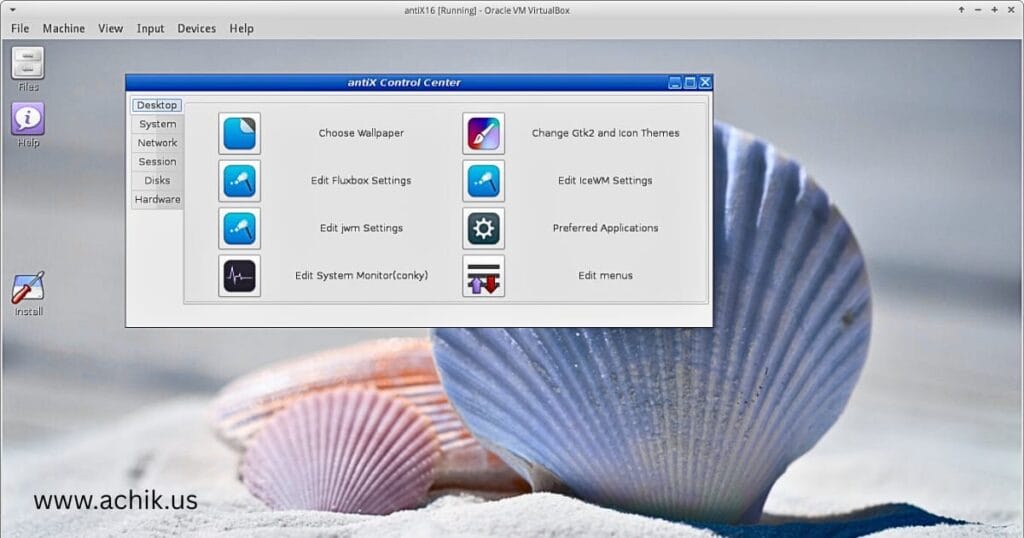Viewport: 1024px width, 538px height.
Task: Switch to the Network tab
Action: click(x=157, y=143)
